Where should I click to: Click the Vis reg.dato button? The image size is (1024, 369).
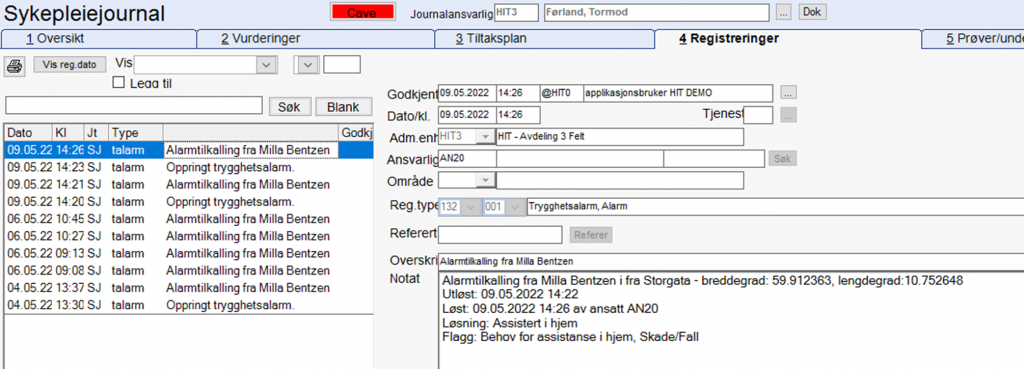[69, 65]
